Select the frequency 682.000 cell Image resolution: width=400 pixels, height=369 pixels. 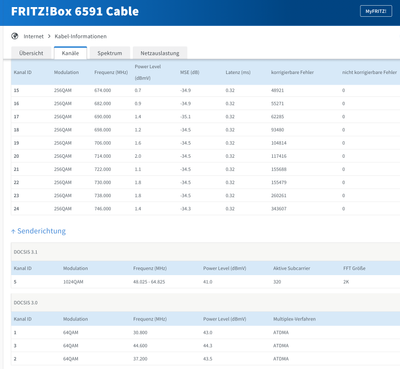[103, 104]
